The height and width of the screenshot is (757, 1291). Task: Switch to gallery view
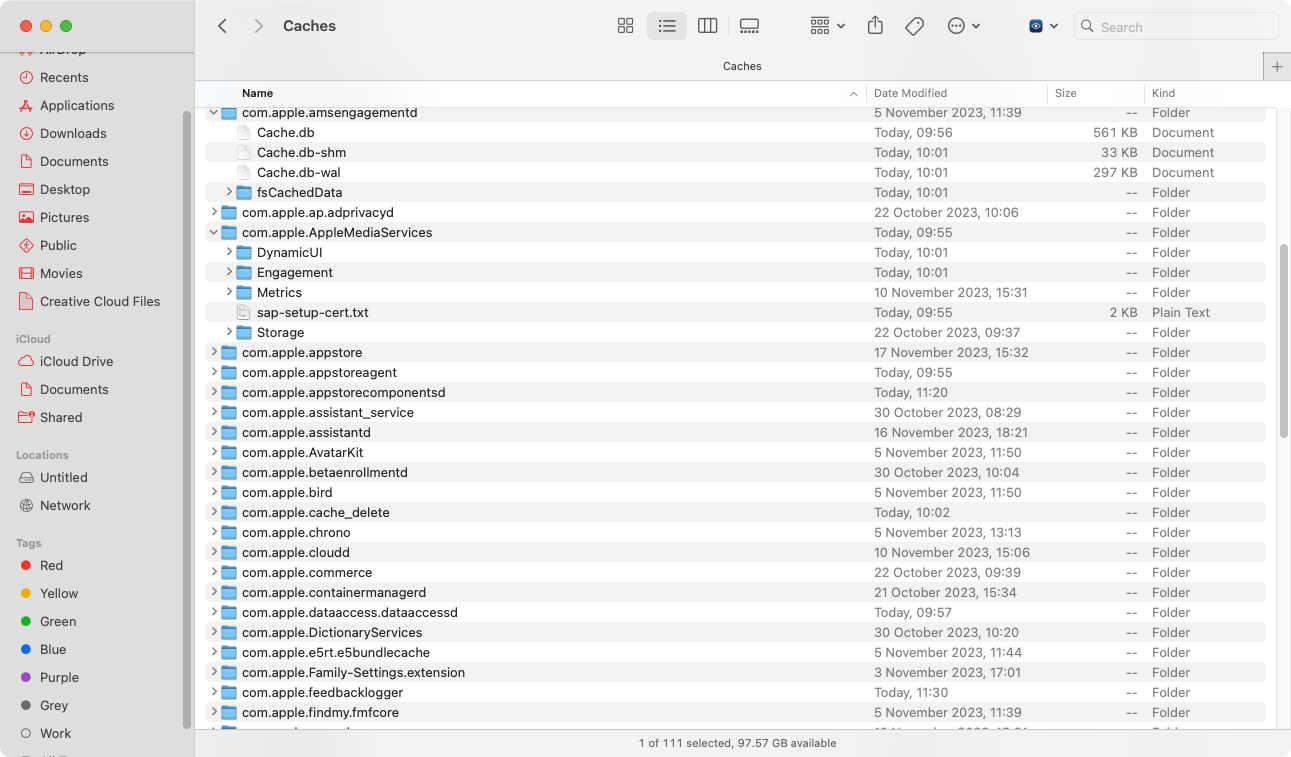pos(749,26)
